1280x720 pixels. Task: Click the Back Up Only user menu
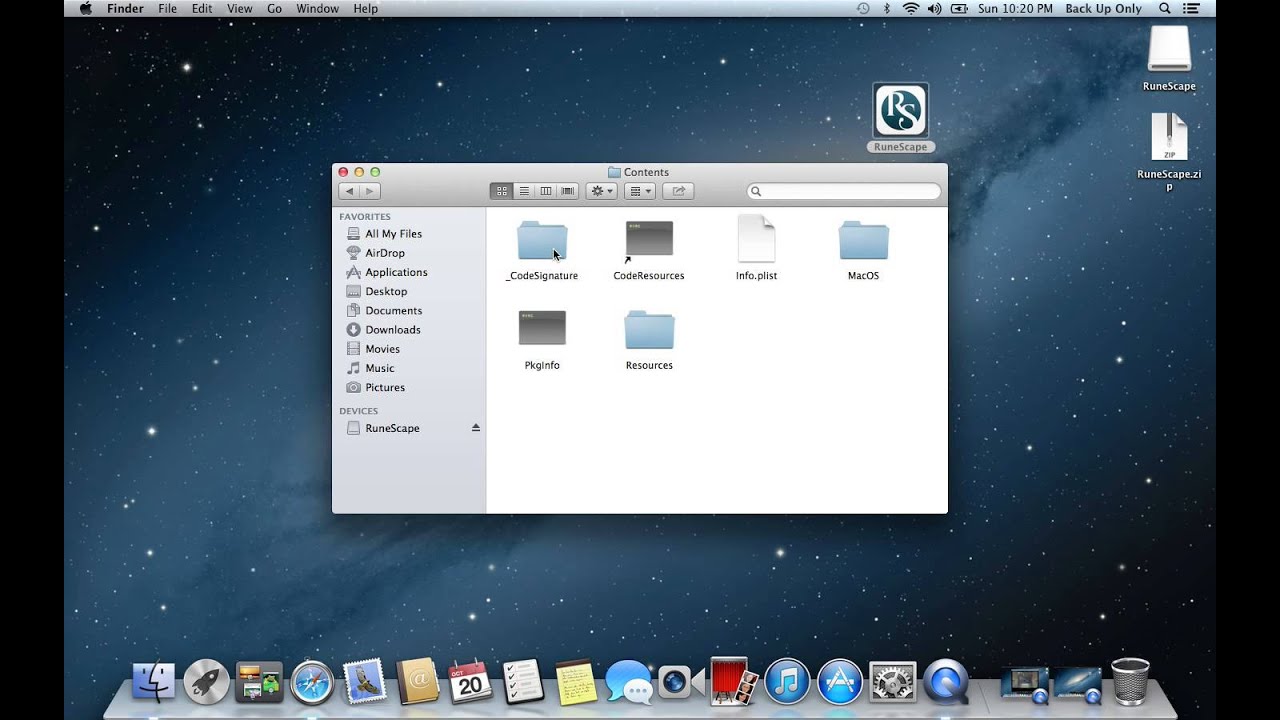pos(1103,8)
